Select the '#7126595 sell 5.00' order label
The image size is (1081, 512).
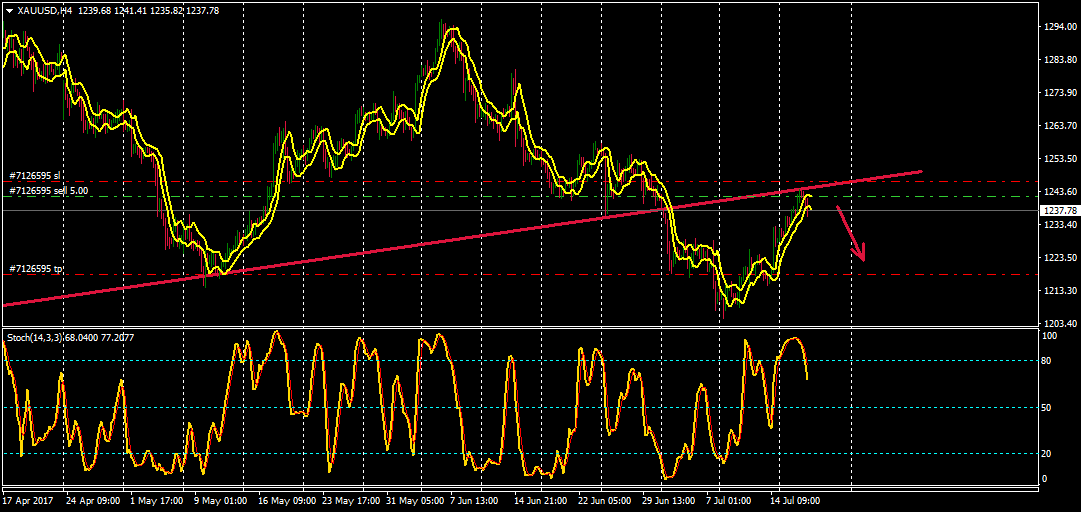pyautogui.click(x=49, y=190)
